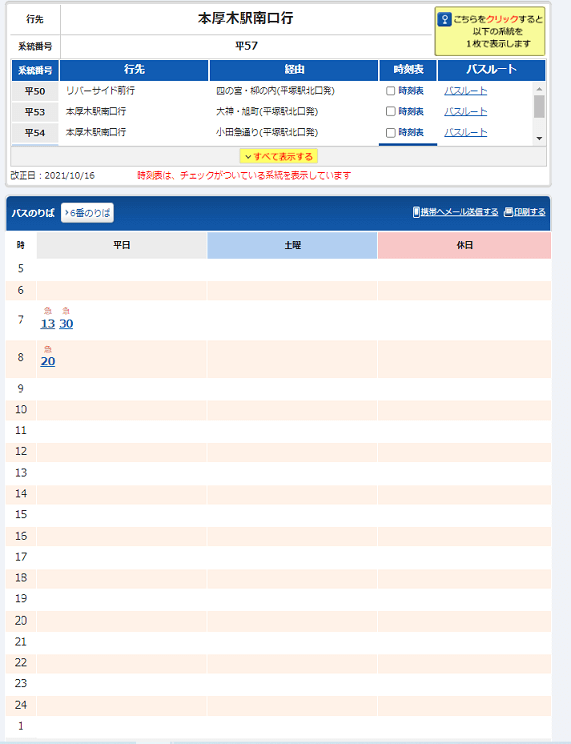Click the yellow single-sheet display banner

click(490, 31)
